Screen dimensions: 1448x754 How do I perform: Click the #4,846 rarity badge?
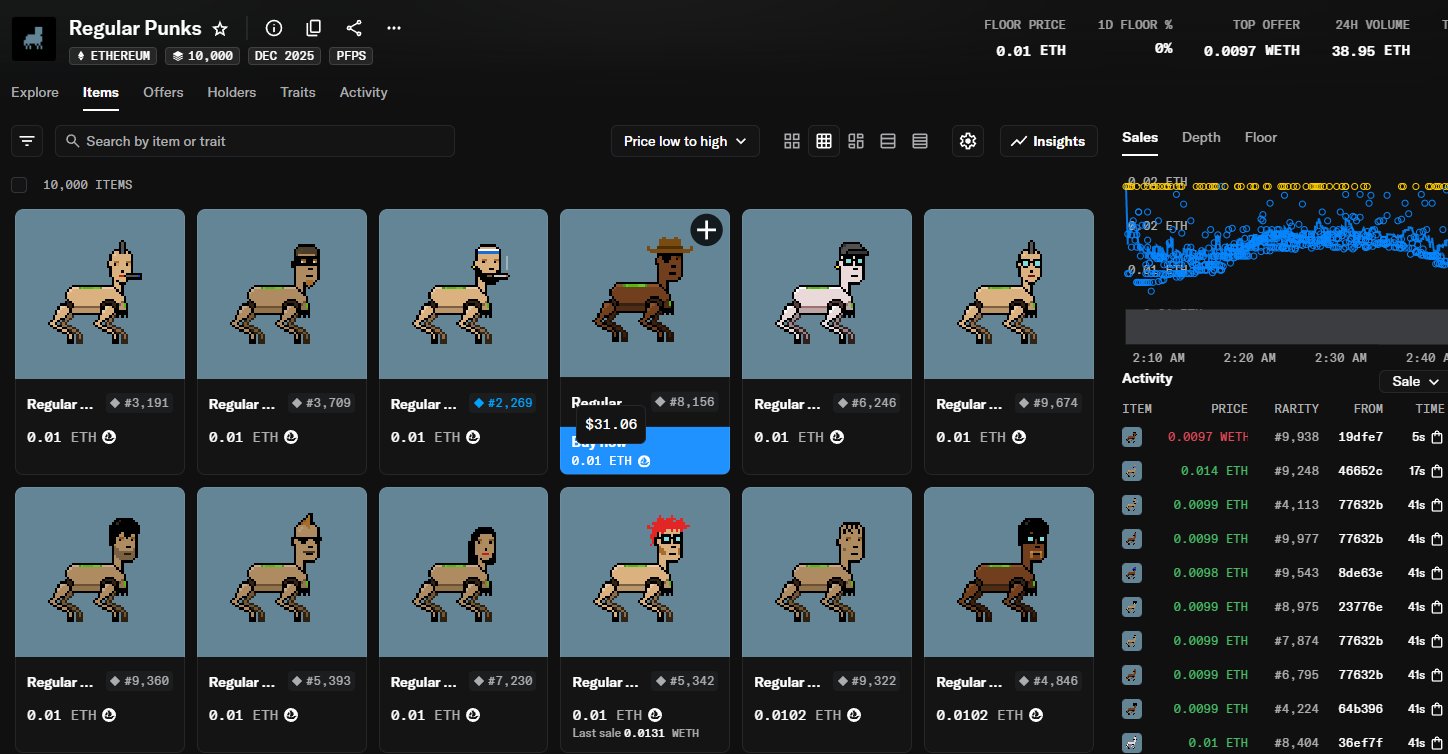1050,681
